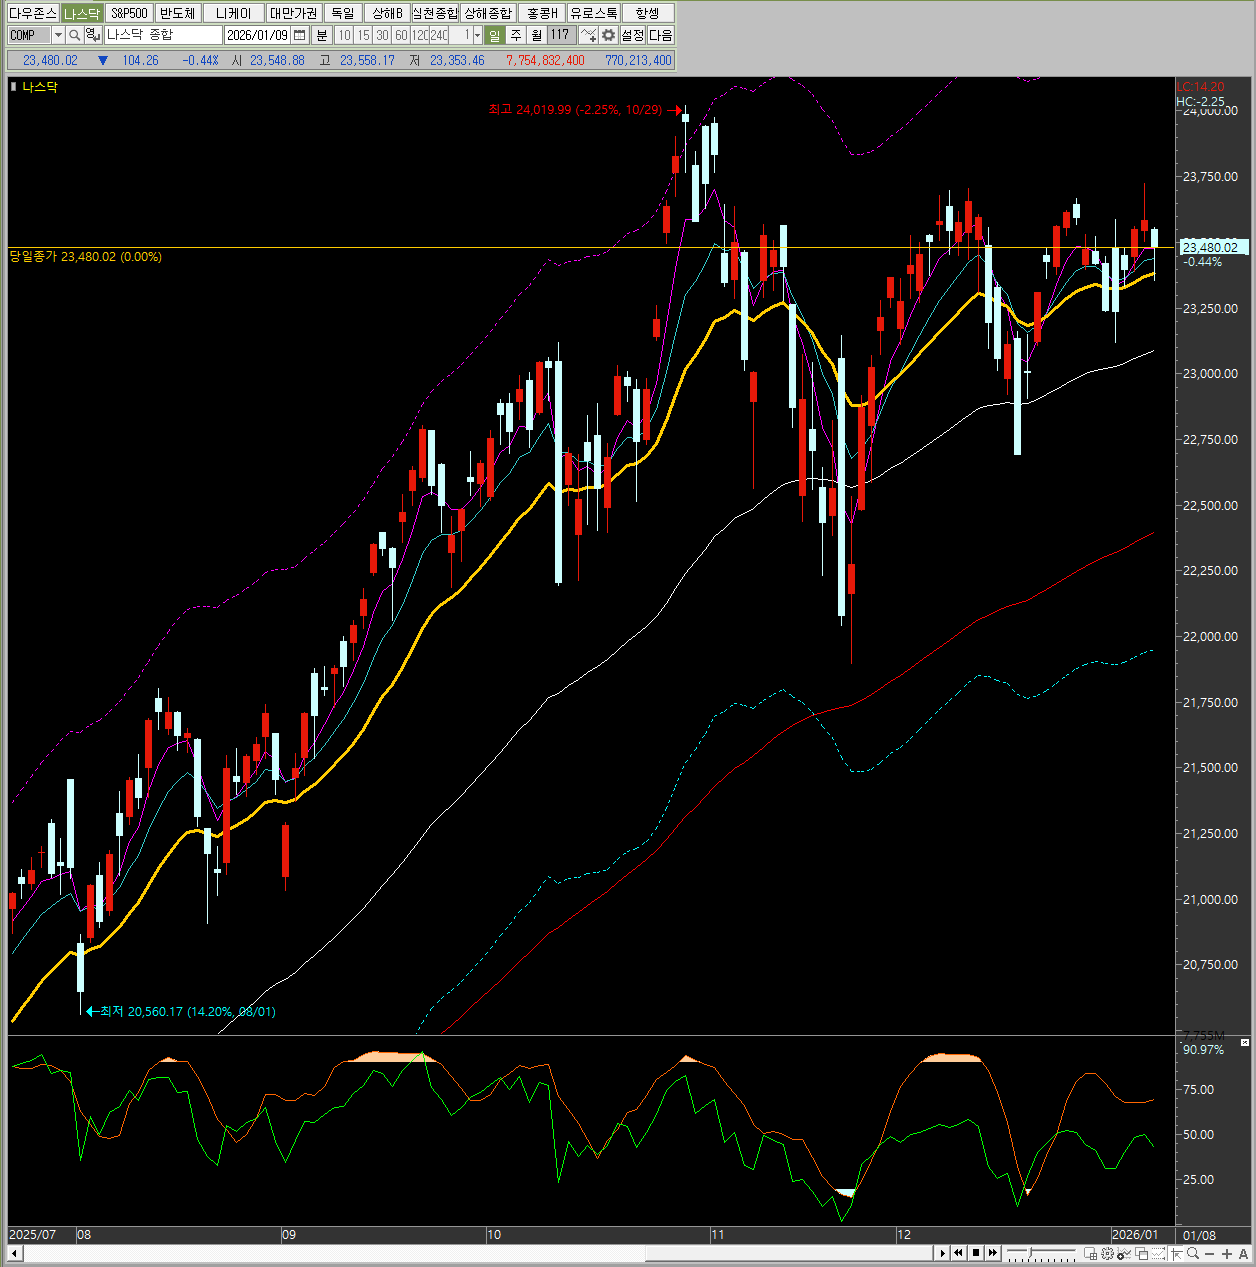This screenshot has height=1267, width=1256.
Task: Click the stop playback button
Action: click(976, 1253)
